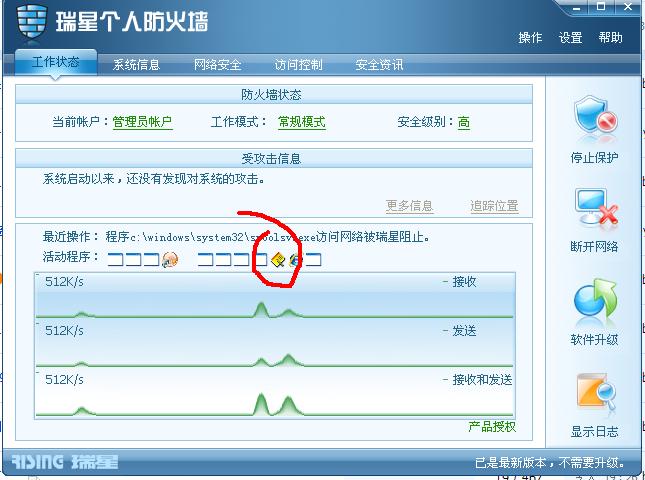Open the 设置 menu
The image size is (645, 480).
[570, 37]
